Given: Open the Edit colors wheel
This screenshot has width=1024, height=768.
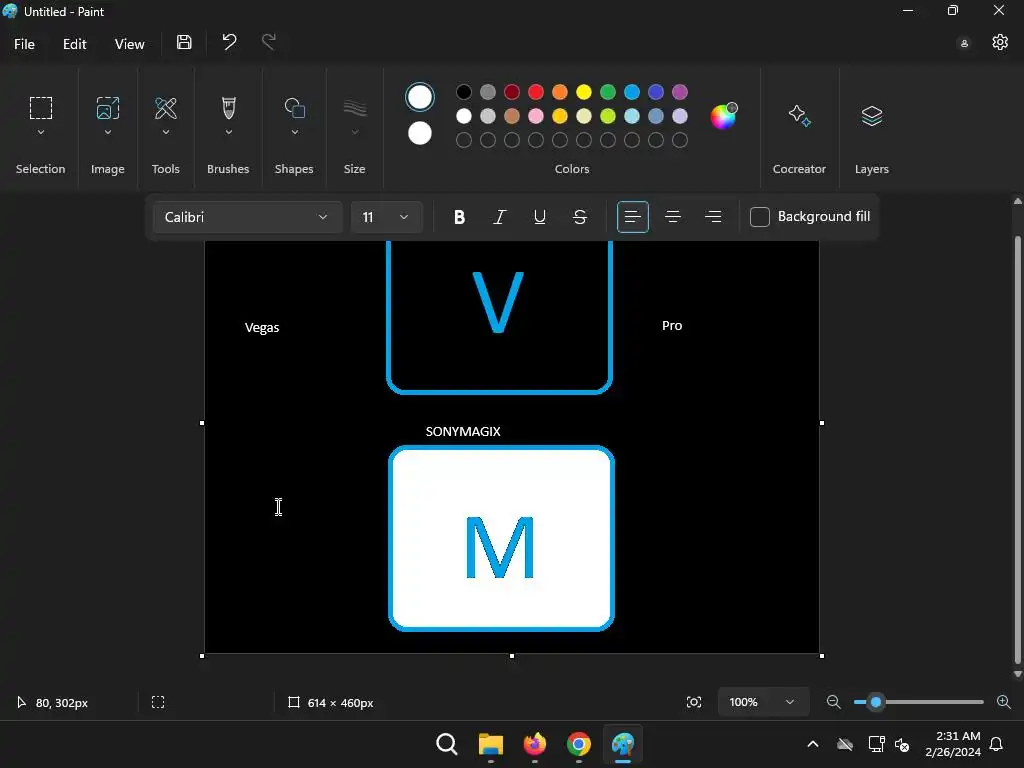Looking at the screenshot, I should click(723, 116).
